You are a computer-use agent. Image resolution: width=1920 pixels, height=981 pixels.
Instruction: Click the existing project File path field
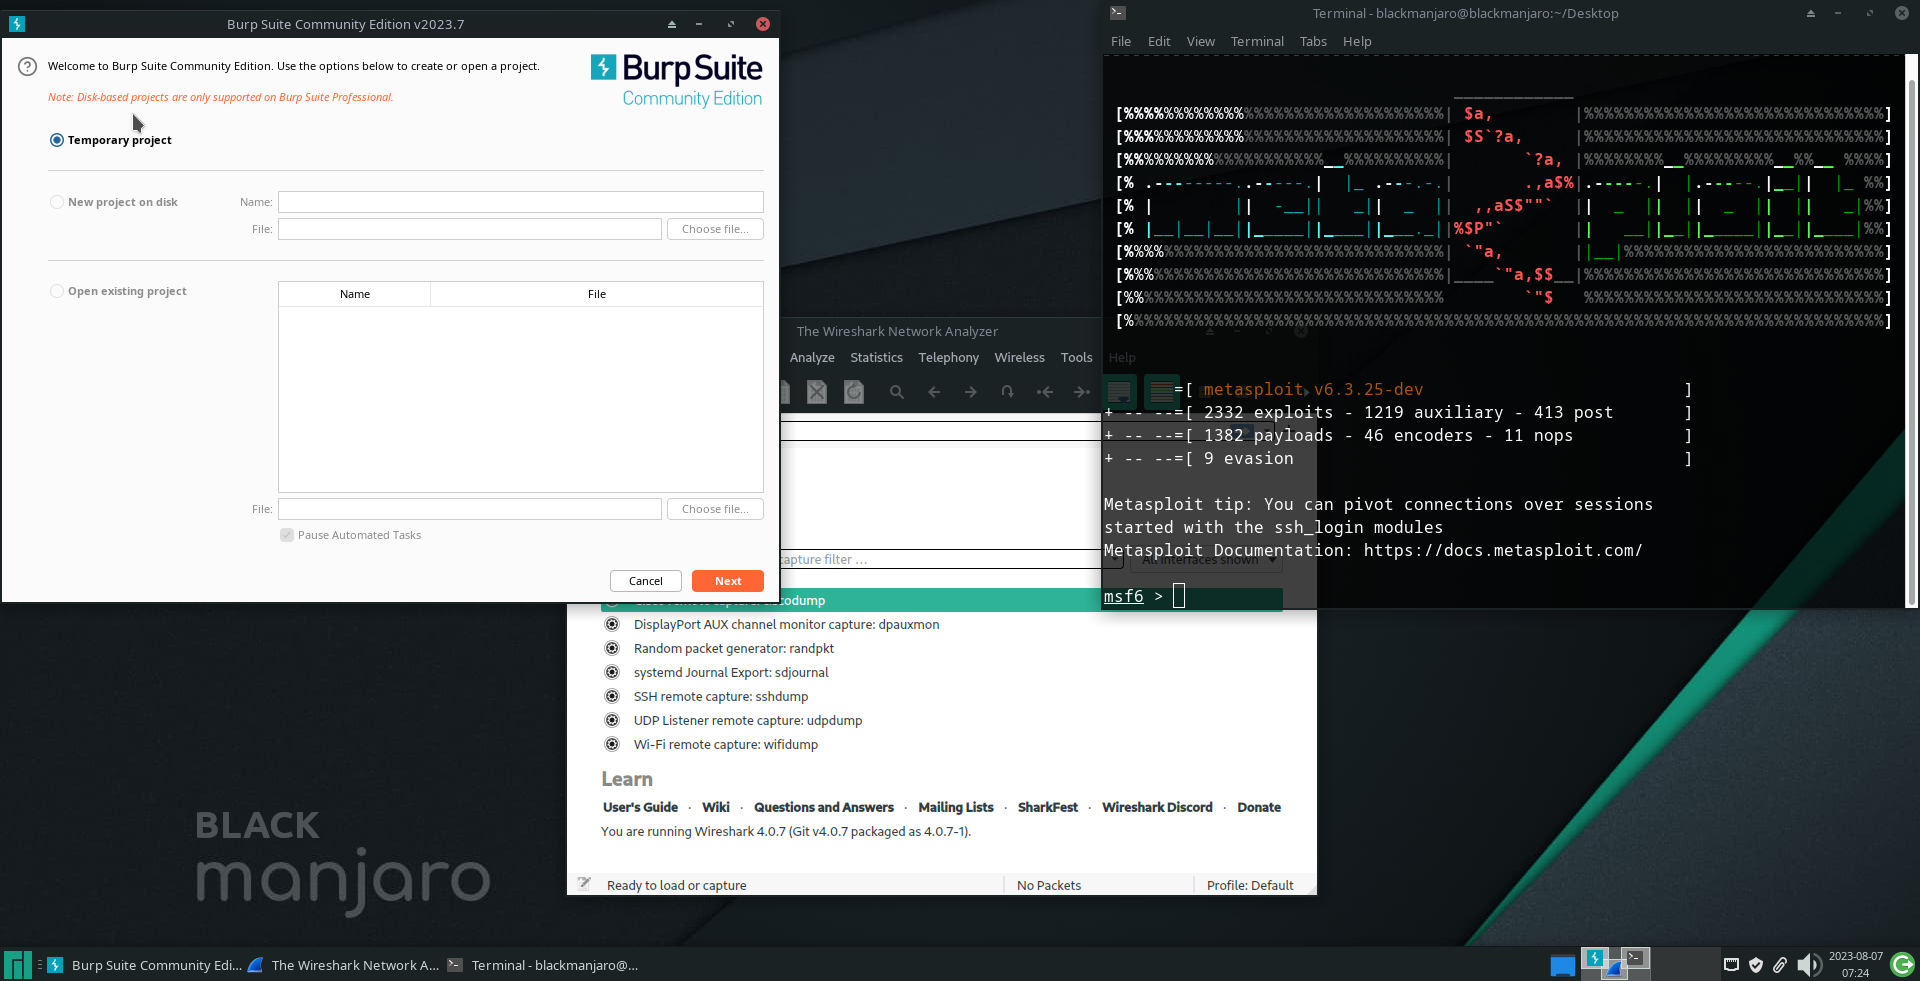point(469,509)
